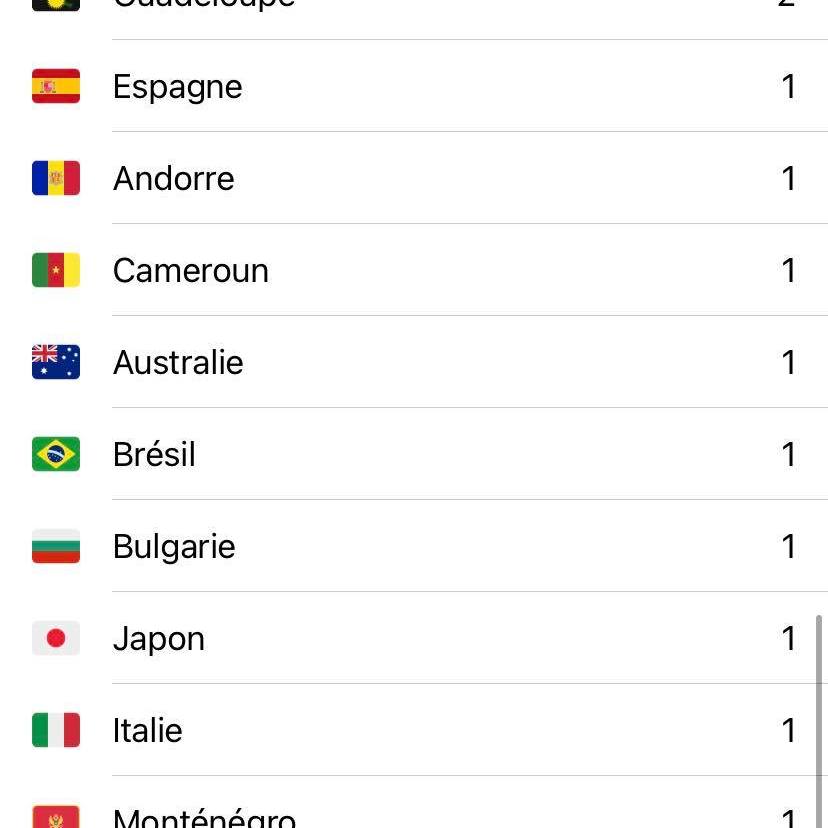The width and height of the screenshot is (828, 828).
Task: Tap the Italy flag icon
Action: click(56, 731)
